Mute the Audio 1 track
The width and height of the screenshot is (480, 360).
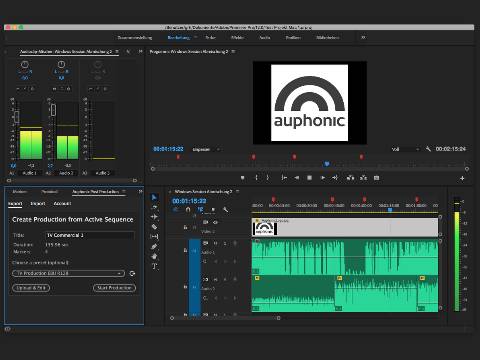[215, 243]
